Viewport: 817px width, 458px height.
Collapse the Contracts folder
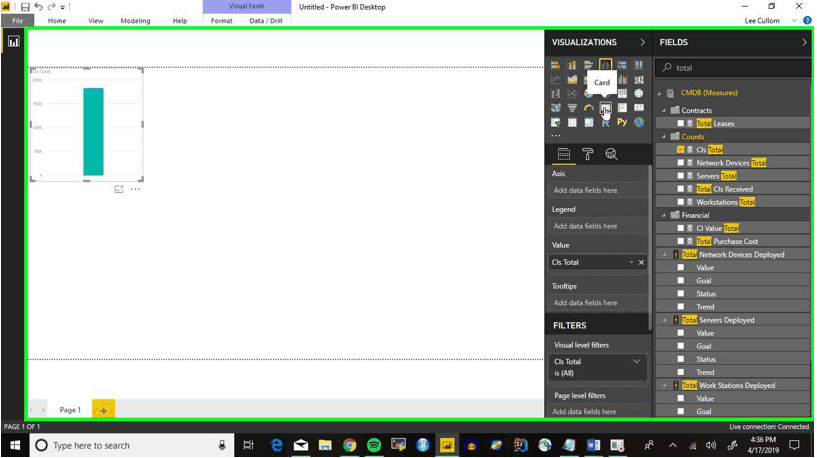coord(664,110)
